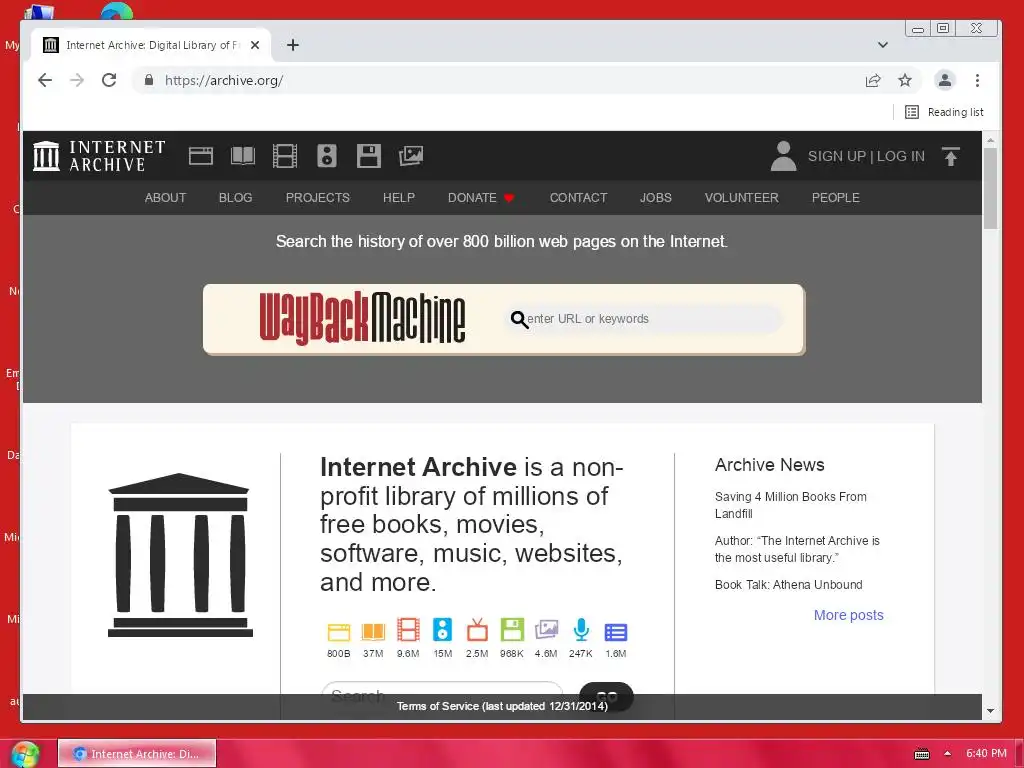Click the green software icon labeled 968K
The height and width of the screenshot is (768, 1024).
click(512, 630)
